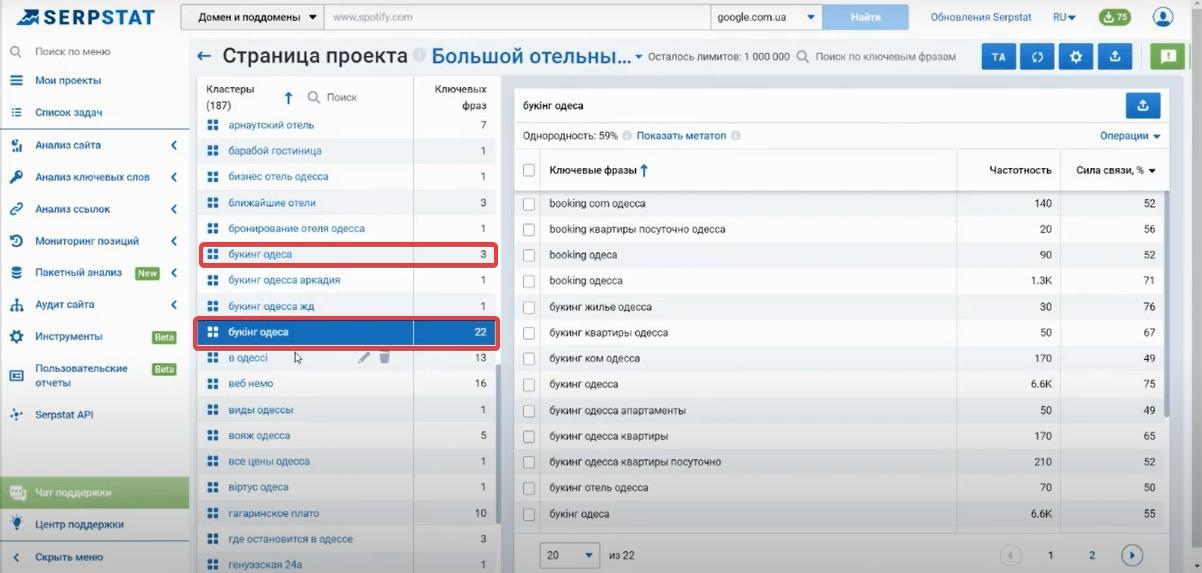1202x573 pixels.
Task: Open project settings gear button
Action: click(1076, 57)
